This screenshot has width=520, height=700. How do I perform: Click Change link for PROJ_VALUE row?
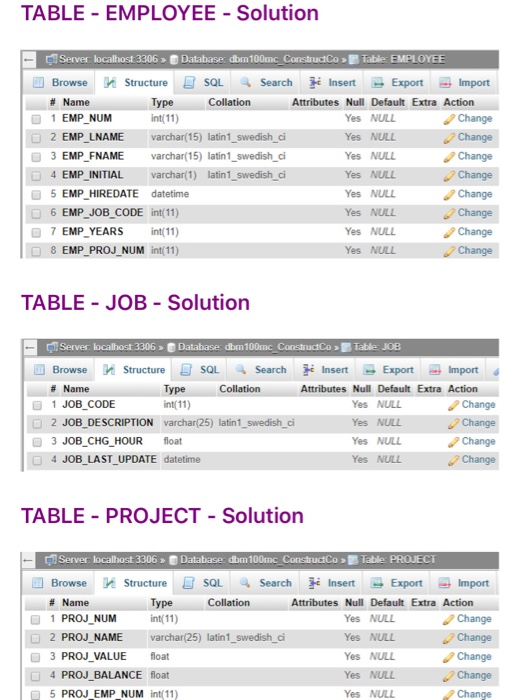pos(474,656)
